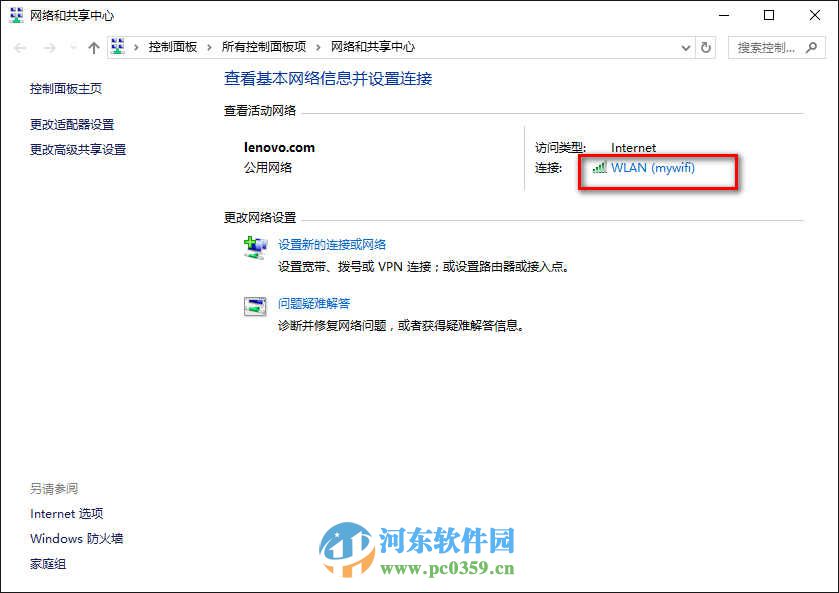Click the forward navigation arrow

tap(48, 46)
